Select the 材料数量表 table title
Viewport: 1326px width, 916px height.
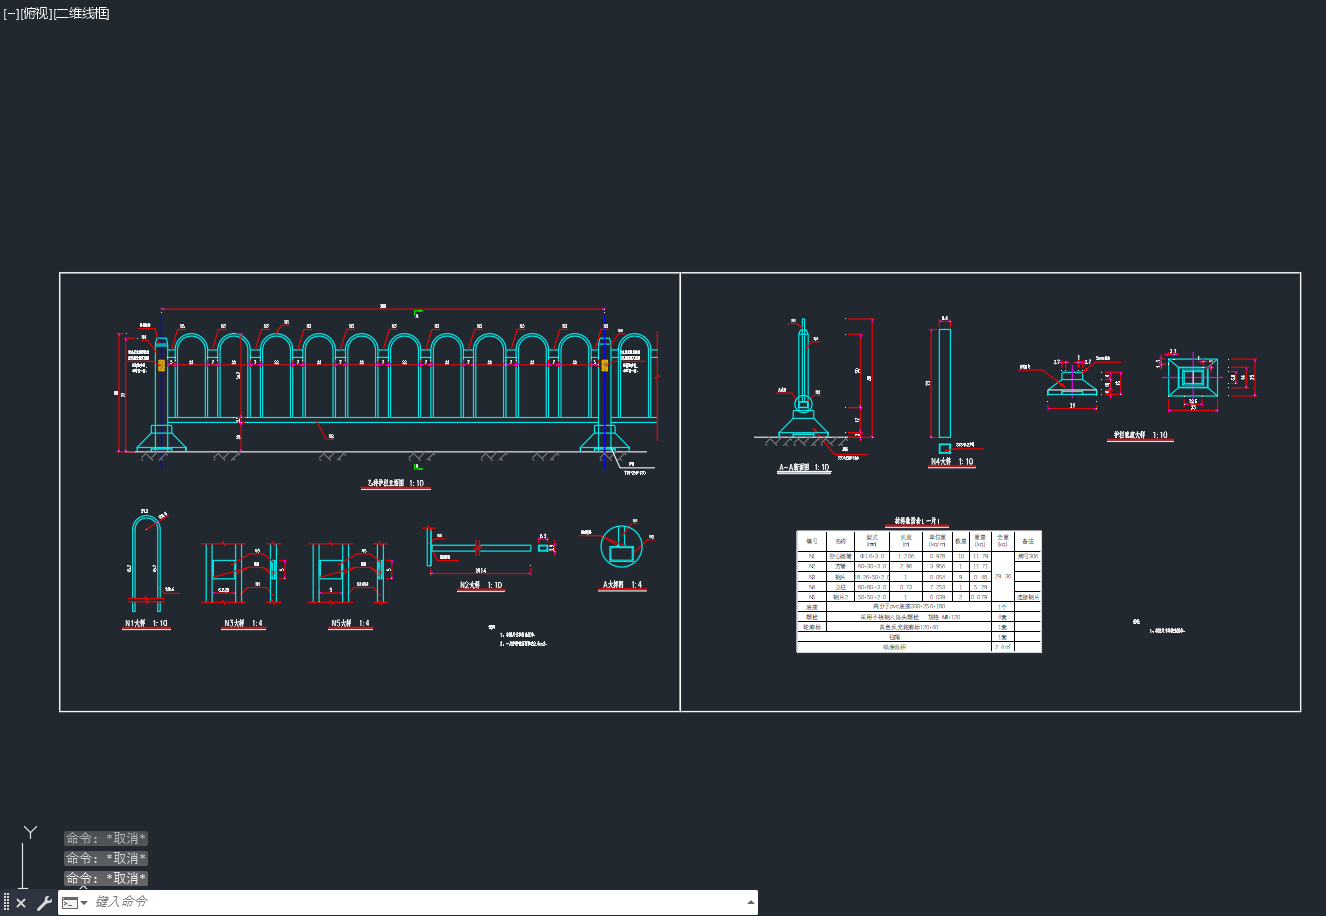tap(917, 522)
